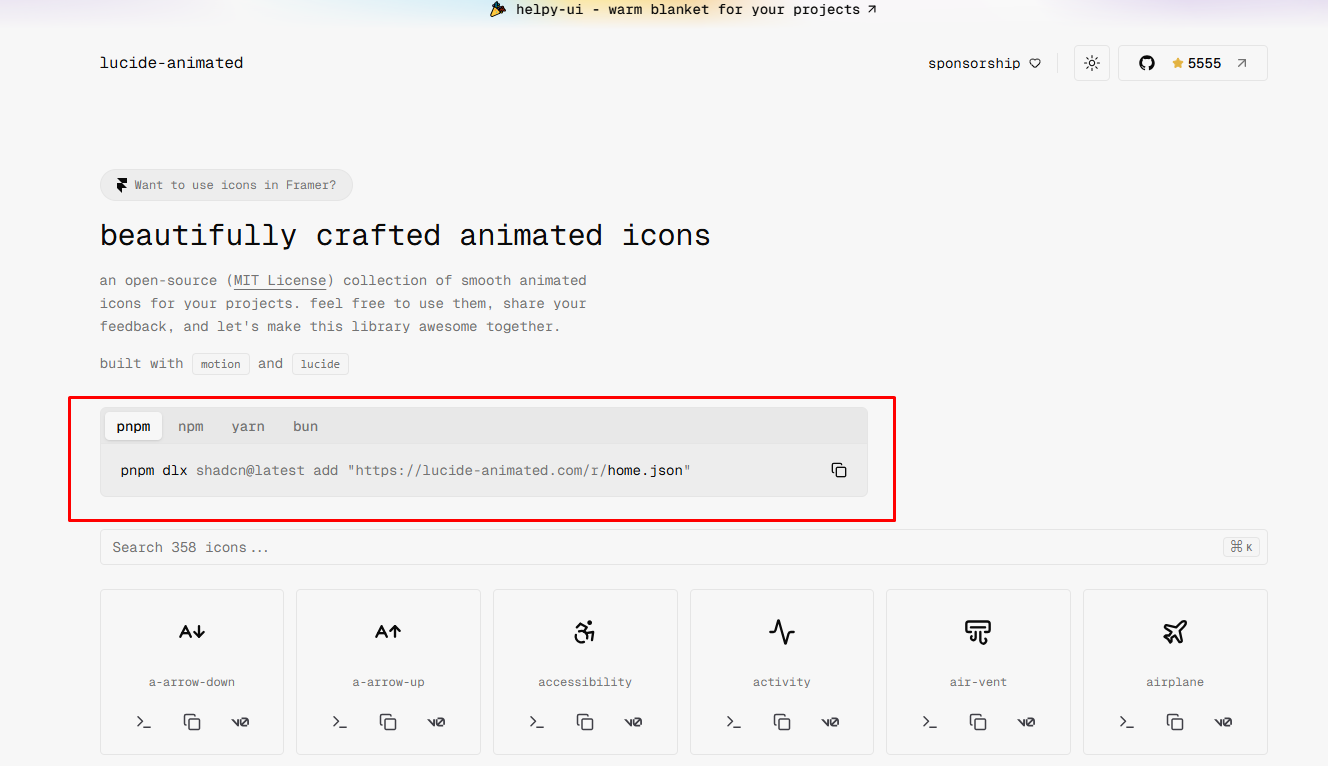Screen dimensions: 1328x766
Task: Click the 'pnpm dlx shadcn@latest add' command text
Action: point(230,470)
